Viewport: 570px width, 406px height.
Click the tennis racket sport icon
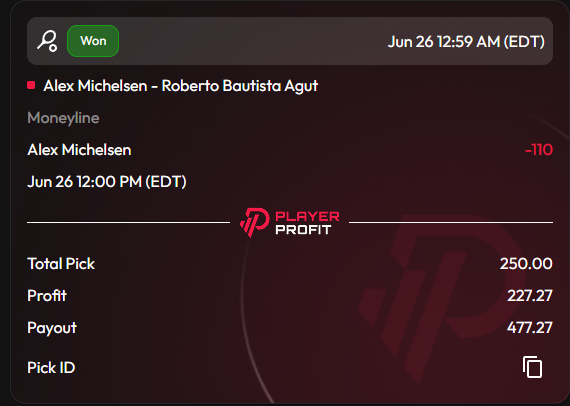pos(47,41)
